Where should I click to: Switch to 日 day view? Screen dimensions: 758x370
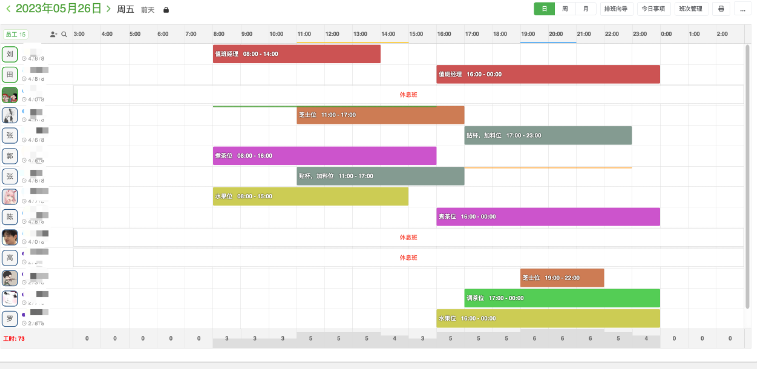coord(544,9)
